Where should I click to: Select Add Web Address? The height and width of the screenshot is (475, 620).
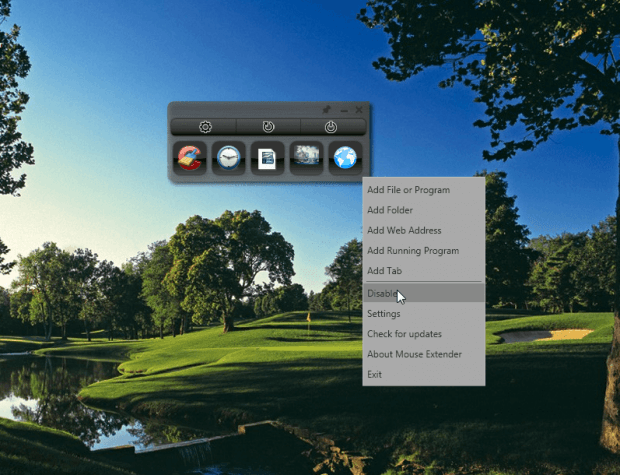click(x=423, y=230)
